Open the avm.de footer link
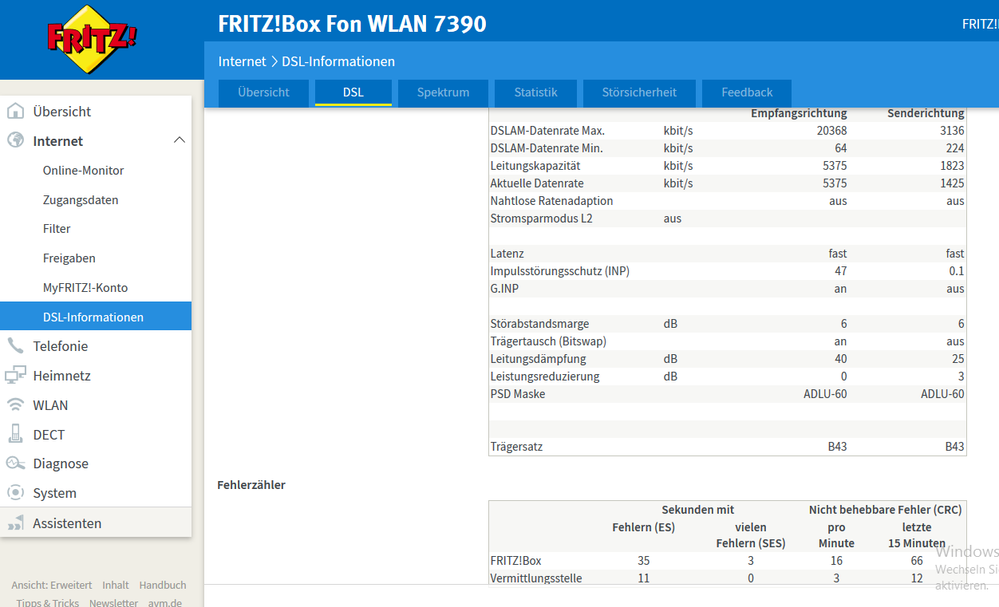The width and height of the screenshot is (999, 607). tap(165, 602)
